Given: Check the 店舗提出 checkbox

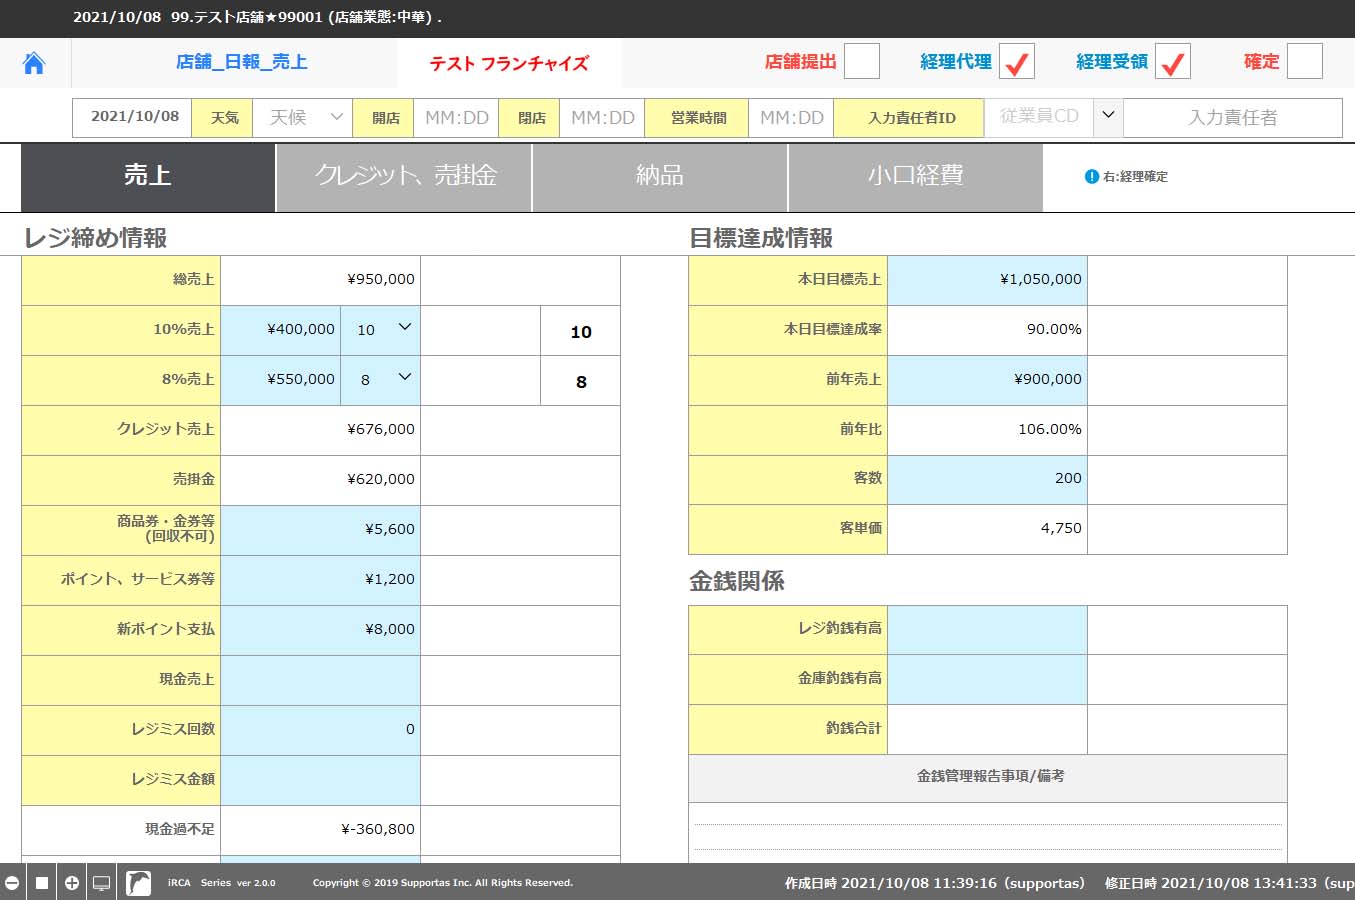Looking at the screenshot, I should click(861, 62).
